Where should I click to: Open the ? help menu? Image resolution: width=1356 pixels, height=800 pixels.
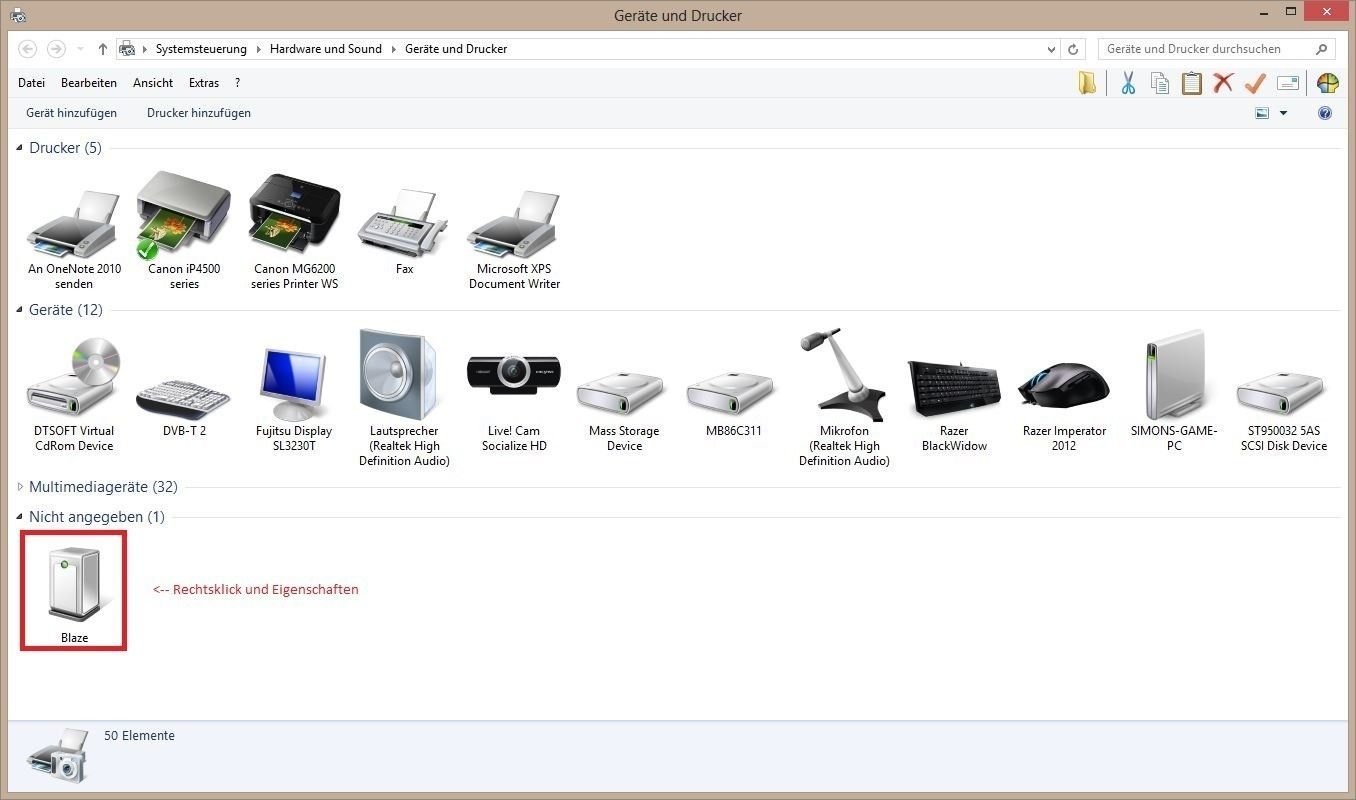[x=237, y=83]
